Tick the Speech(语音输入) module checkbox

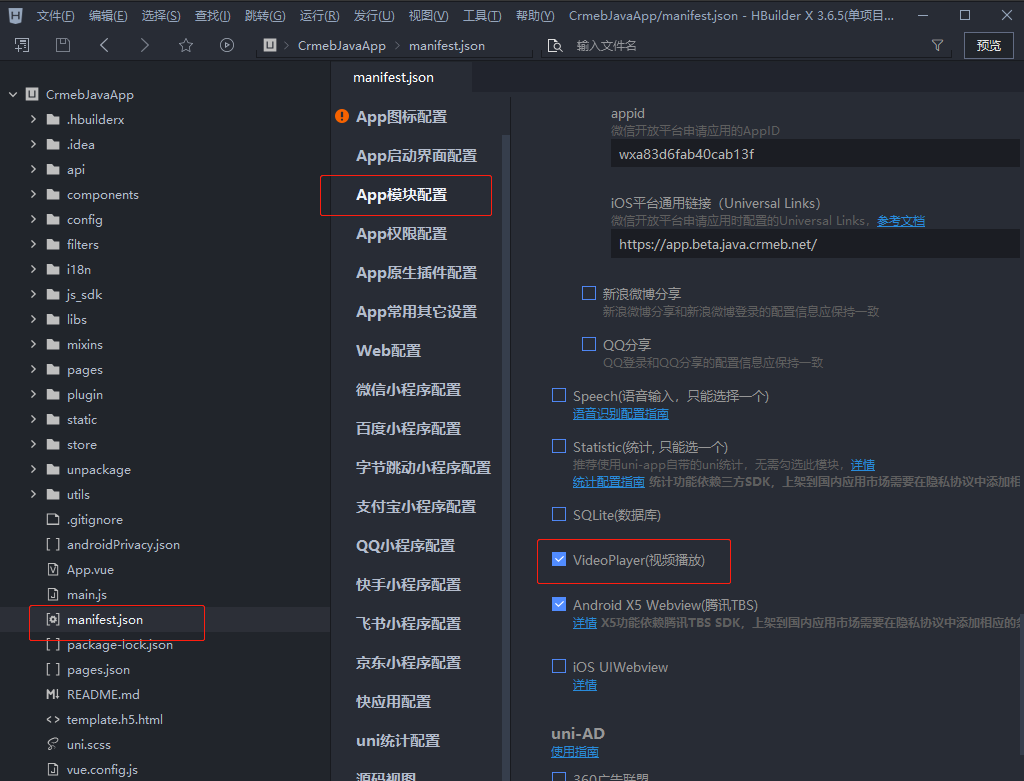[x=559, y=395]
